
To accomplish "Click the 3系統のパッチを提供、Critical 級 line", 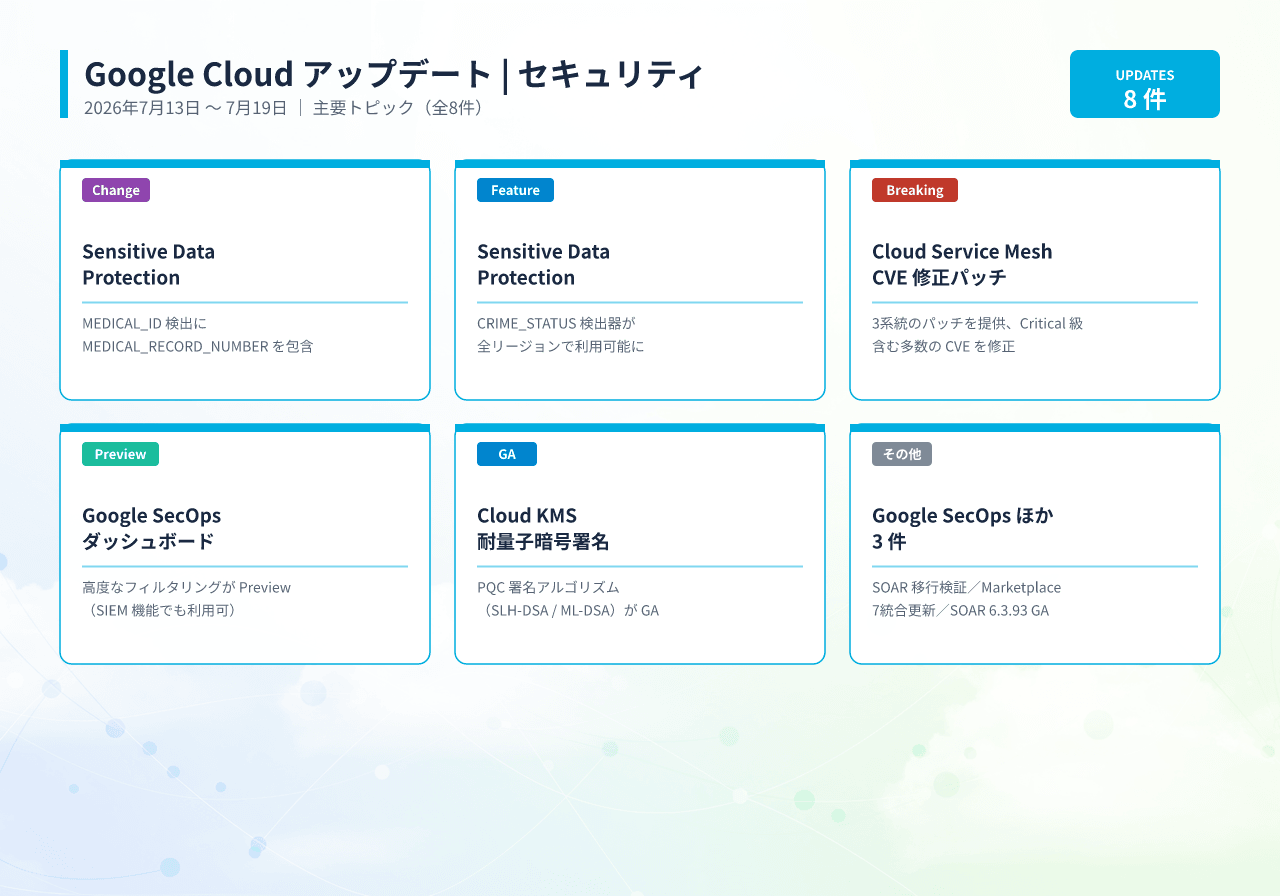I will click(977, 323).
